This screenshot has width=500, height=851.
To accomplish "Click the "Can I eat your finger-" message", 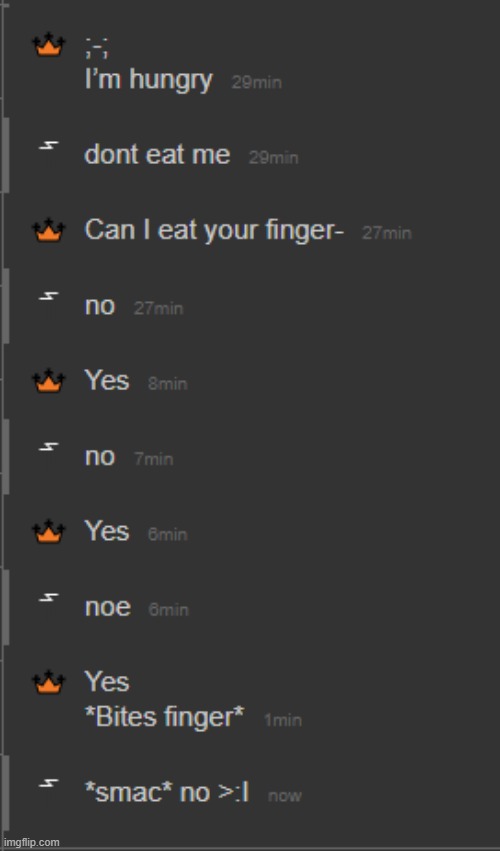I will [x=214, y=231].
